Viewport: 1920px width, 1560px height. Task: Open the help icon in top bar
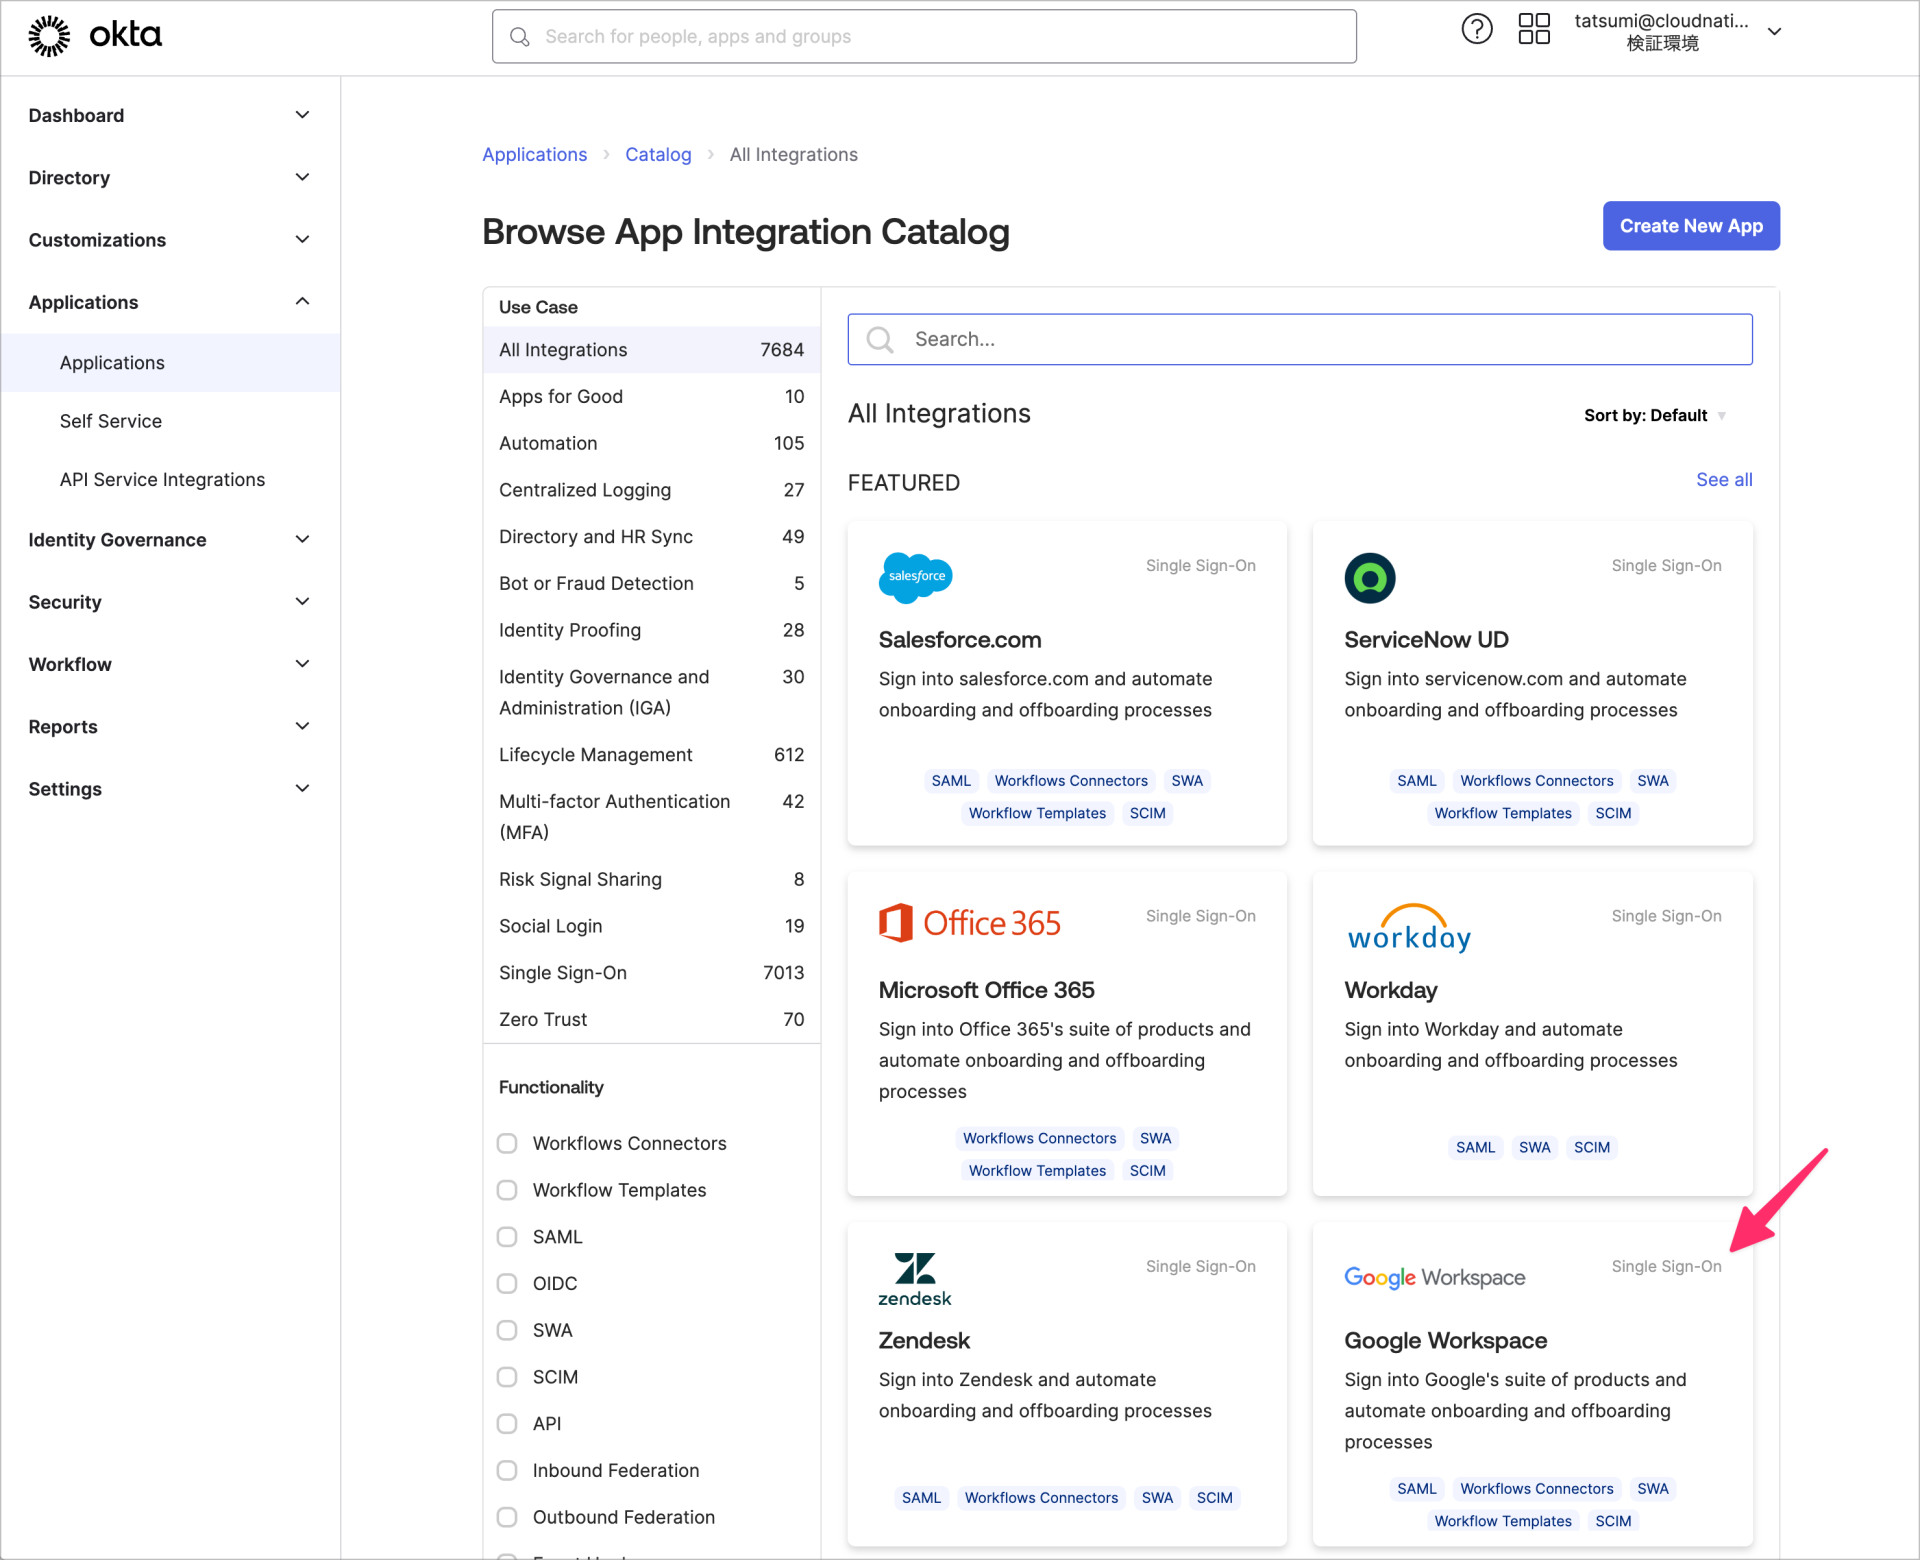pos(1477,29)
